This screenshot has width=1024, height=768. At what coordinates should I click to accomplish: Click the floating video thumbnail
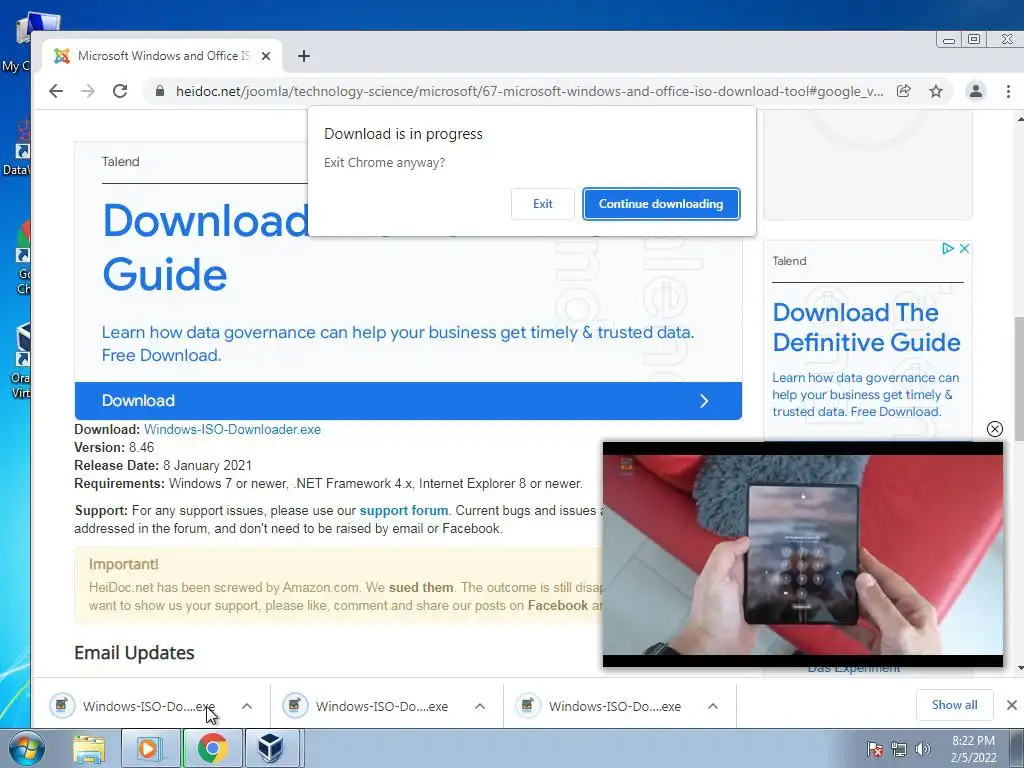[803, 554]
